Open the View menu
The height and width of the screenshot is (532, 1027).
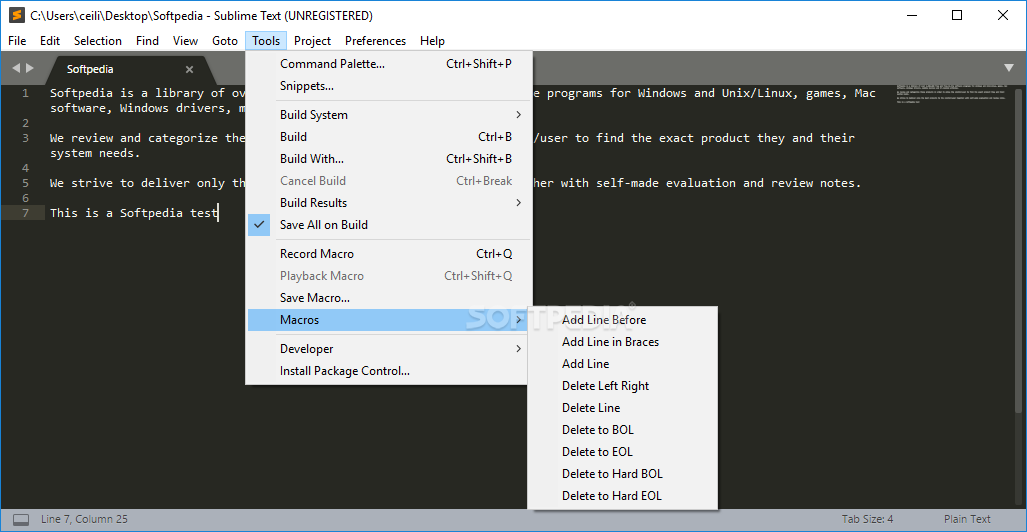point(185,41)
